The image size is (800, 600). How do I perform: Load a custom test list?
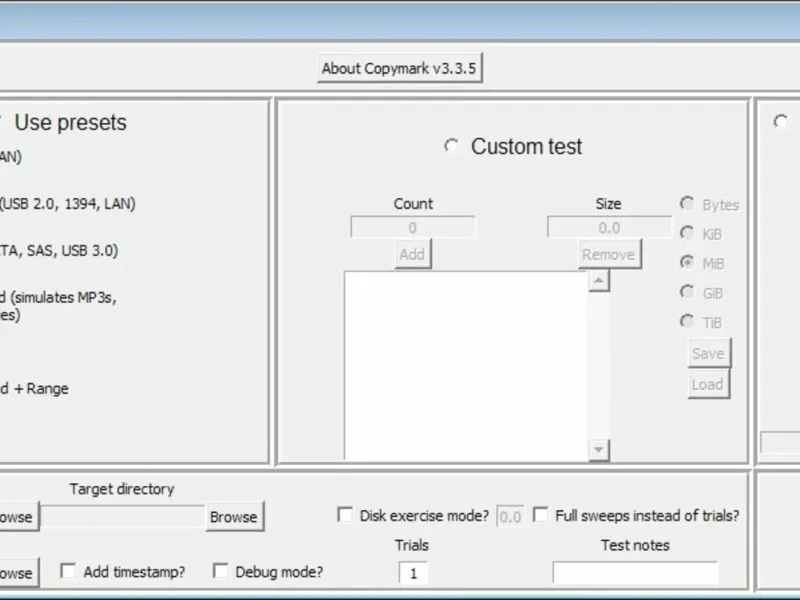[x=709, y=384]
